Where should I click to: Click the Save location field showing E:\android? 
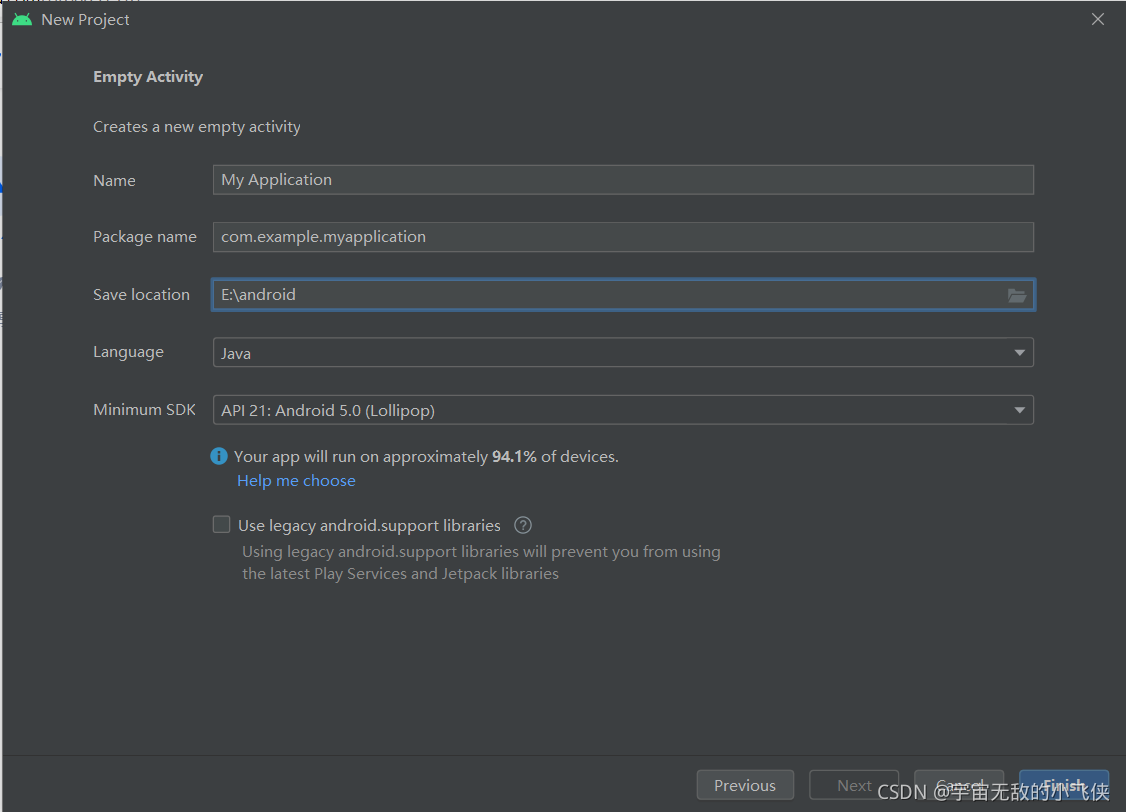coord(623,295)
